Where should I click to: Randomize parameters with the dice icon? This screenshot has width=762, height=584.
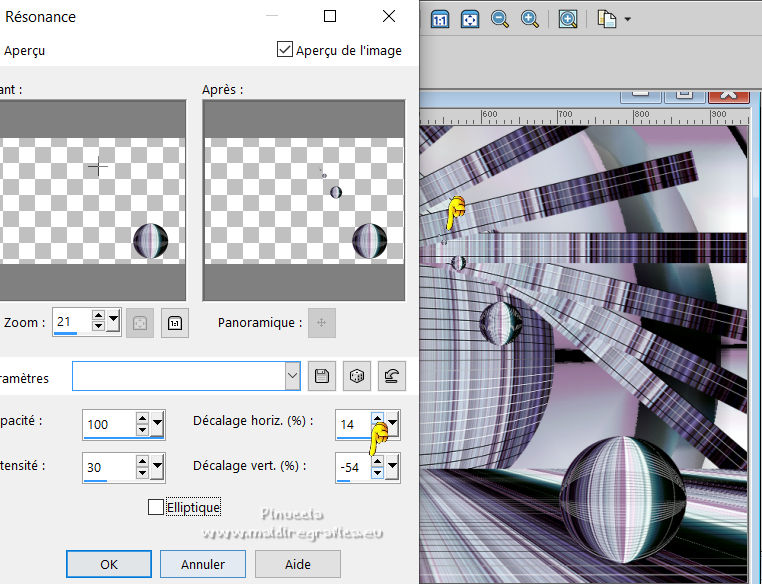[x=355, y=376]
